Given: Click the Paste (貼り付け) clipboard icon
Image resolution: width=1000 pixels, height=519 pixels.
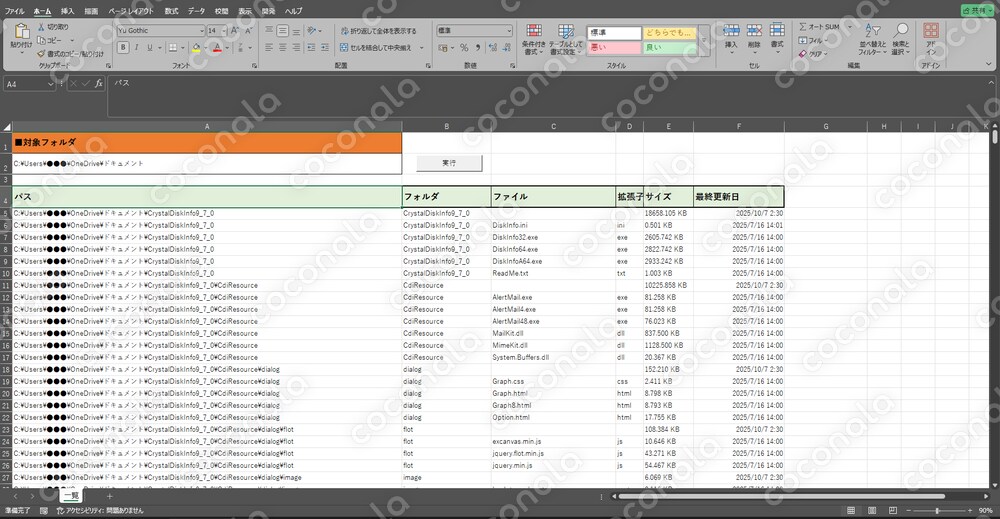Looking at the screenshot, I should [x=21, y=31].
